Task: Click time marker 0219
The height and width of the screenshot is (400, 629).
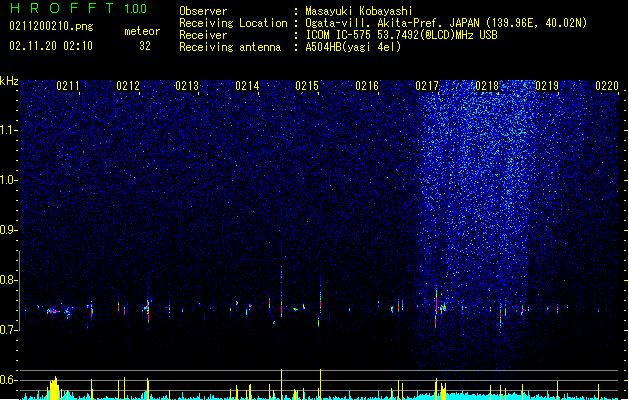Action: click(547, 86)
